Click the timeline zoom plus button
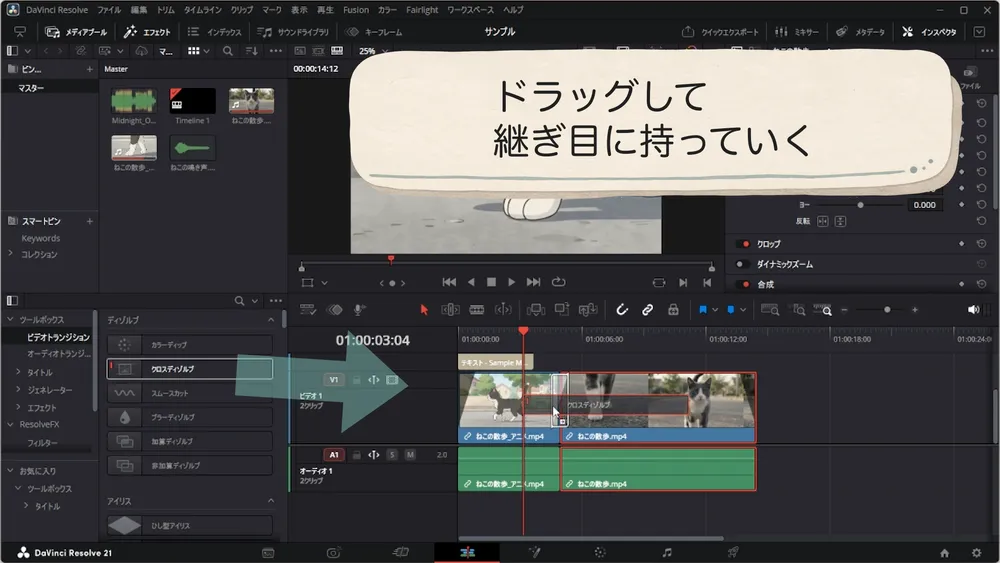Screen dimensions: 1000x563 click(915, 310)
